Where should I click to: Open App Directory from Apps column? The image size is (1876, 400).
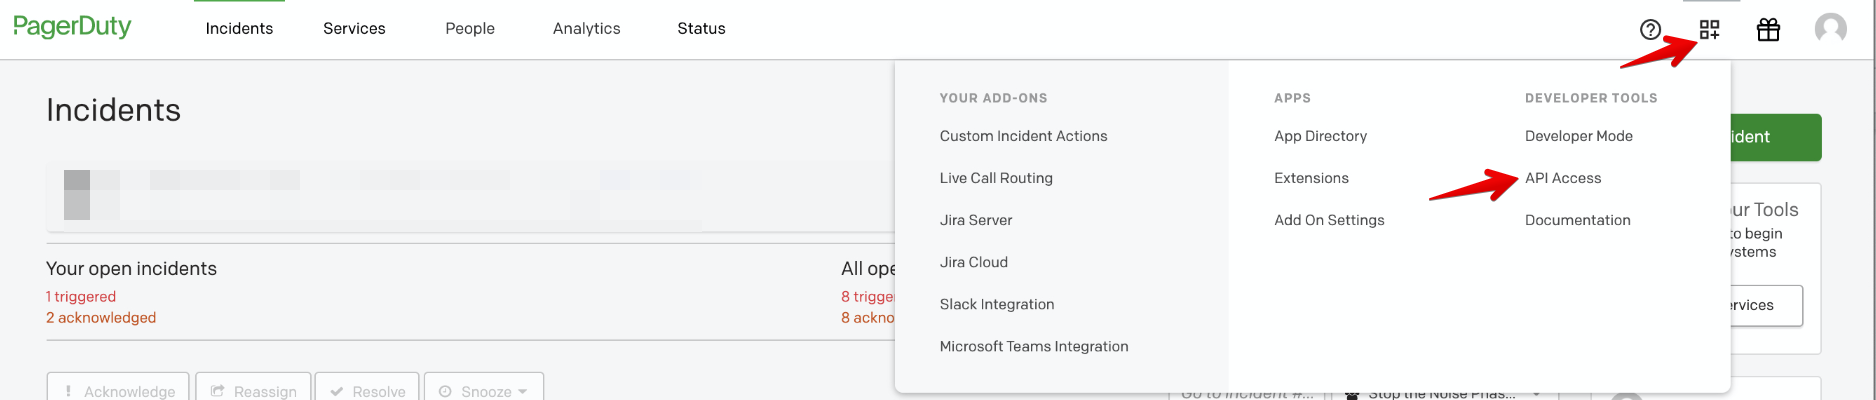[x=1320, y=136]
